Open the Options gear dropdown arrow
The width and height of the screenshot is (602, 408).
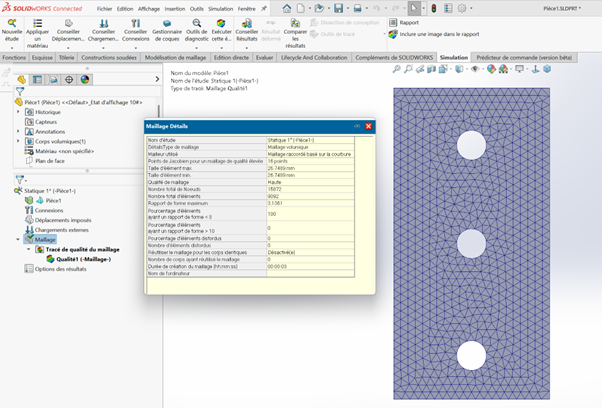(471, 8)
